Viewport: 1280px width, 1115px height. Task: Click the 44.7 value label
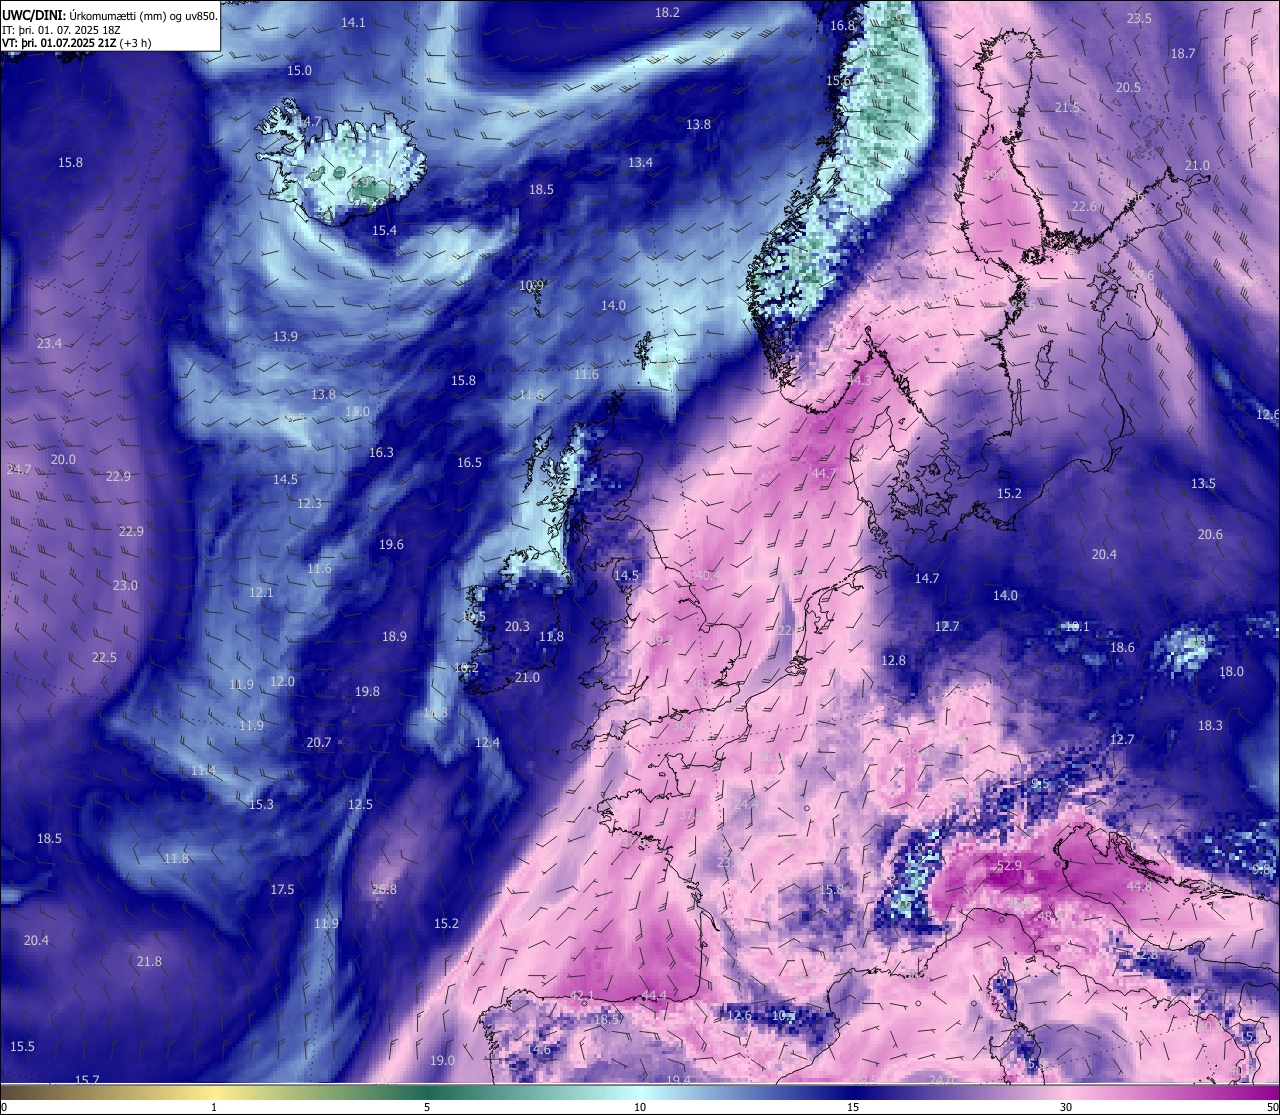pos(824,473)
